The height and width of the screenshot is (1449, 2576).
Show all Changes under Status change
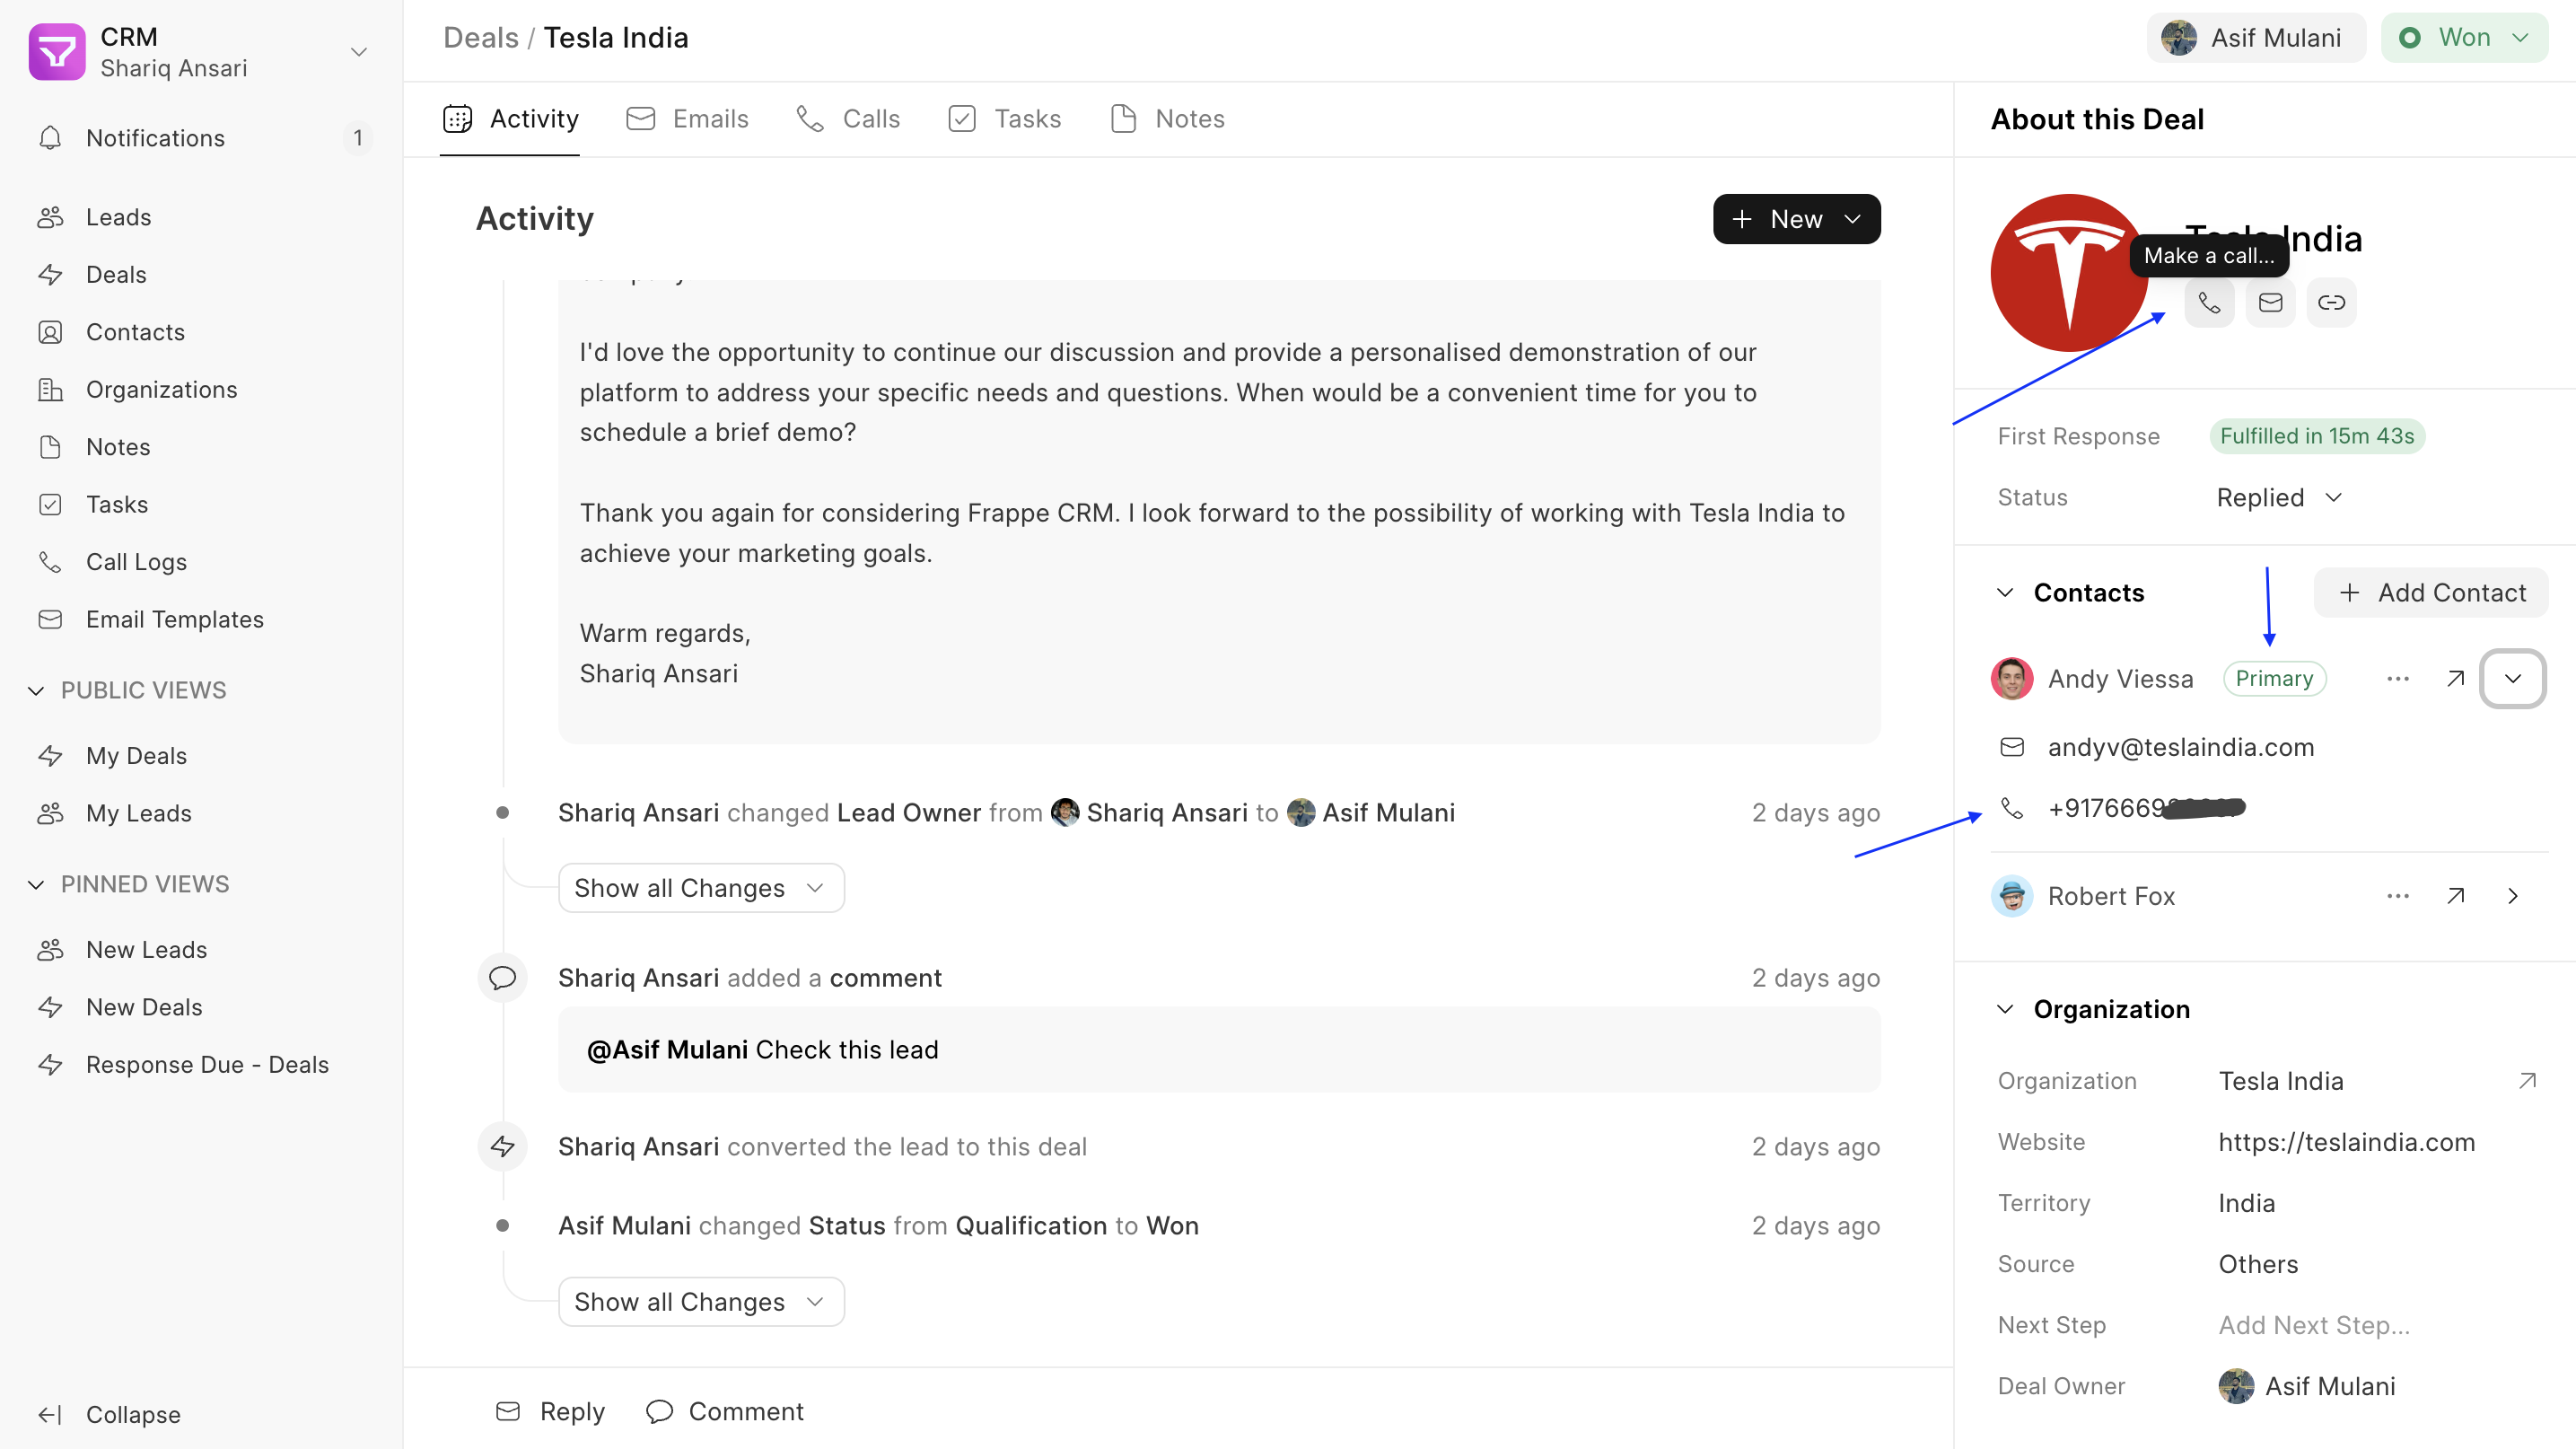pos(701,1301)
